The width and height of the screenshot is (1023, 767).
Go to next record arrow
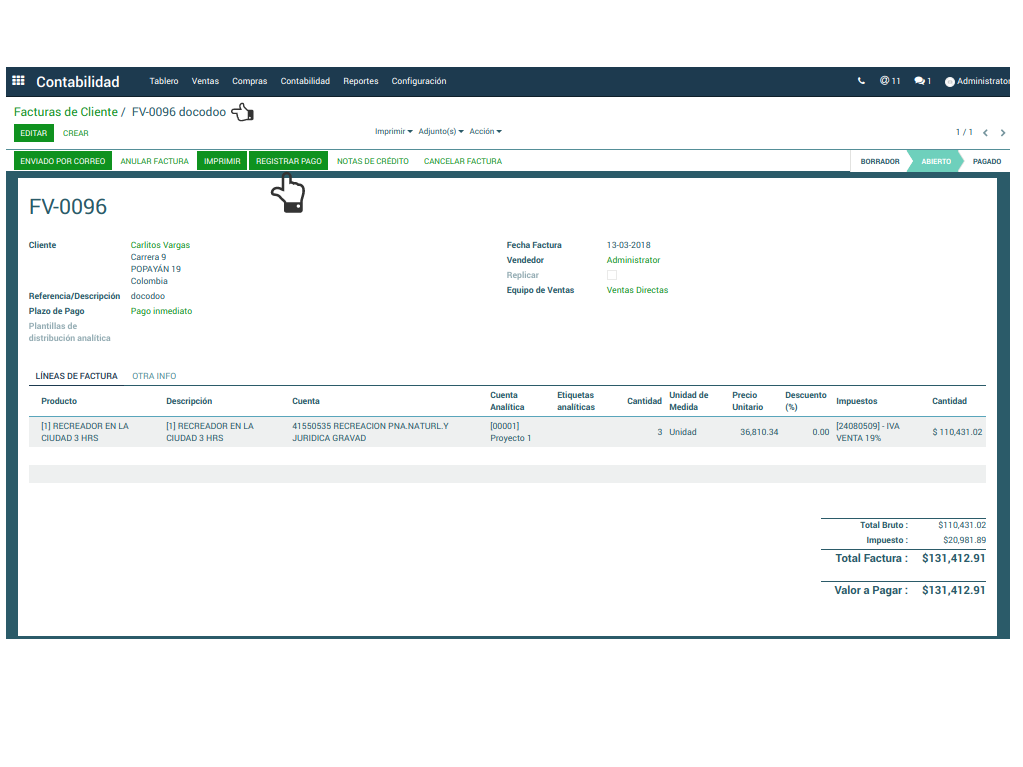click(1003, 133)
